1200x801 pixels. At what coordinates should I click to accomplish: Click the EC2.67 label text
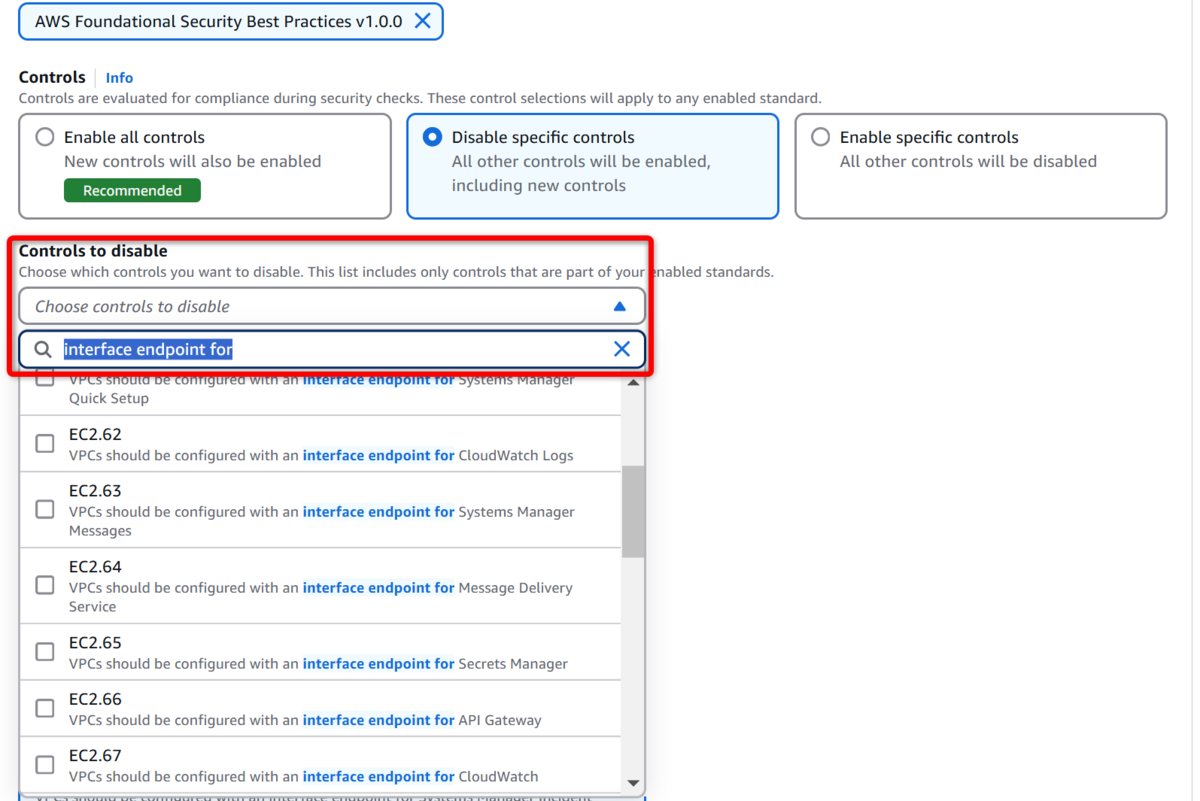(x=95, y=755)
